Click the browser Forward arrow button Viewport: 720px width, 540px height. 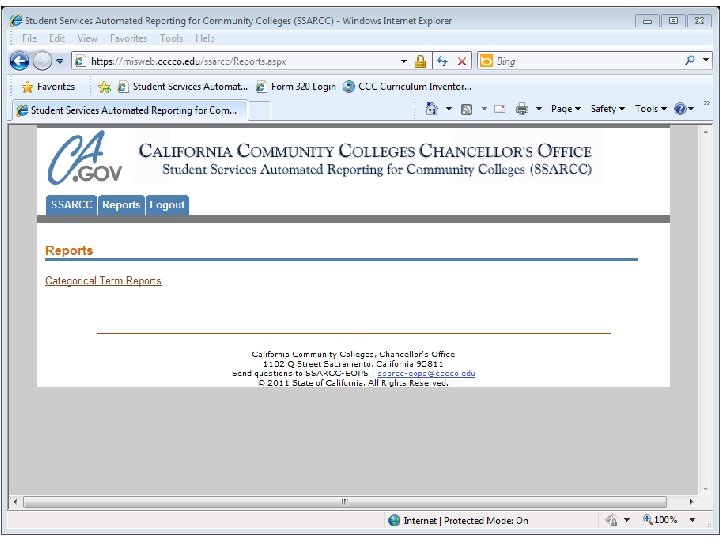[x=42, y=61]
